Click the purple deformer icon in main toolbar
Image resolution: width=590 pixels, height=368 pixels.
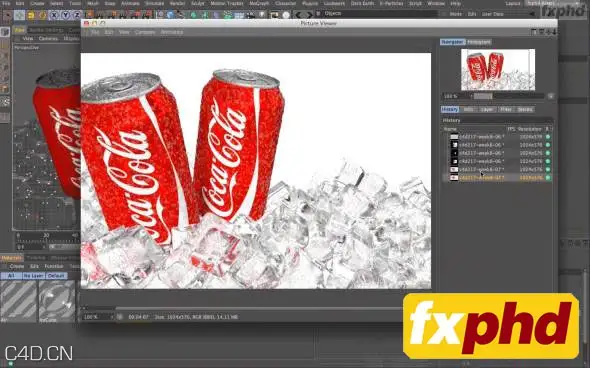217,15
